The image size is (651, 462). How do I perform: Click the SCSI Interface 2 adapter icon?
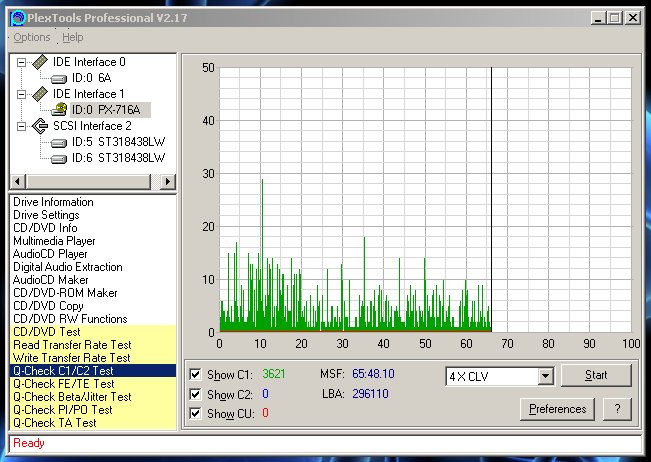coord(39,126)
